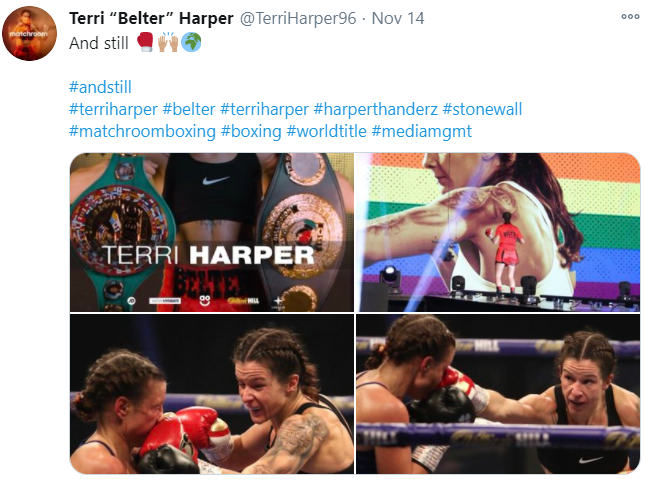This screenshot has width=649, height=484.
Task: Open the #mediamgmt hashtag
Action: tap(422, 131)
